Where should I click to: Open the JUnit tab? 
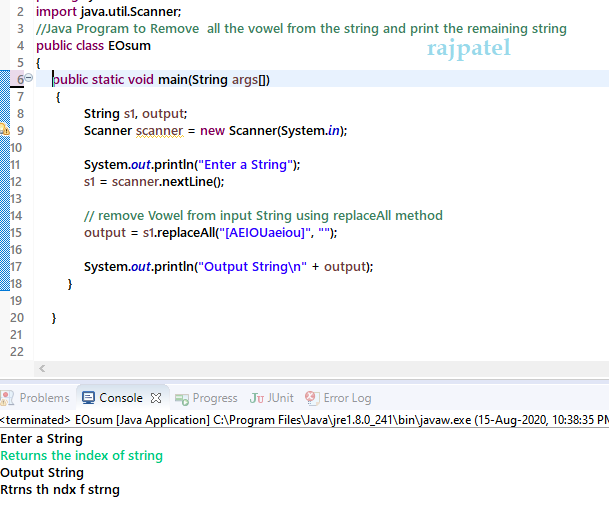280,398
